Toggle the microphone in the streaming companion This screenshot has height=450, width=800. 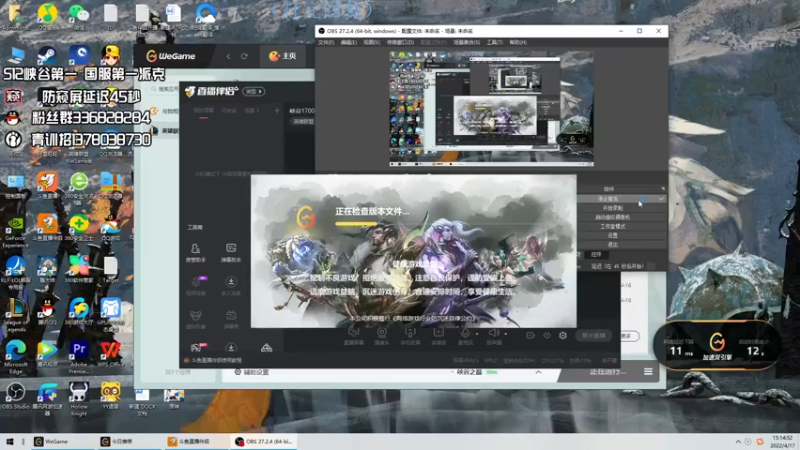(x=465, y=333)
